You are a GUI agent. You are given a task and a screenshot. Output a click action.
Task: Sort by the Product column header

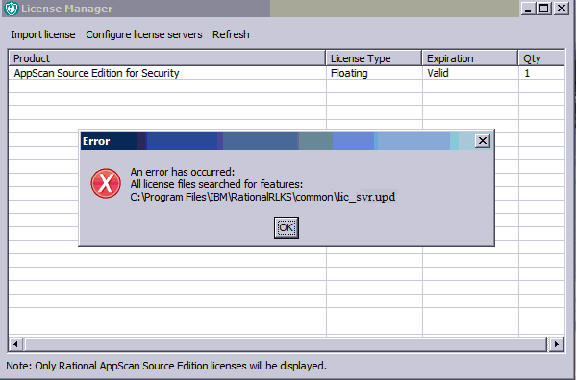click(167, 58)
